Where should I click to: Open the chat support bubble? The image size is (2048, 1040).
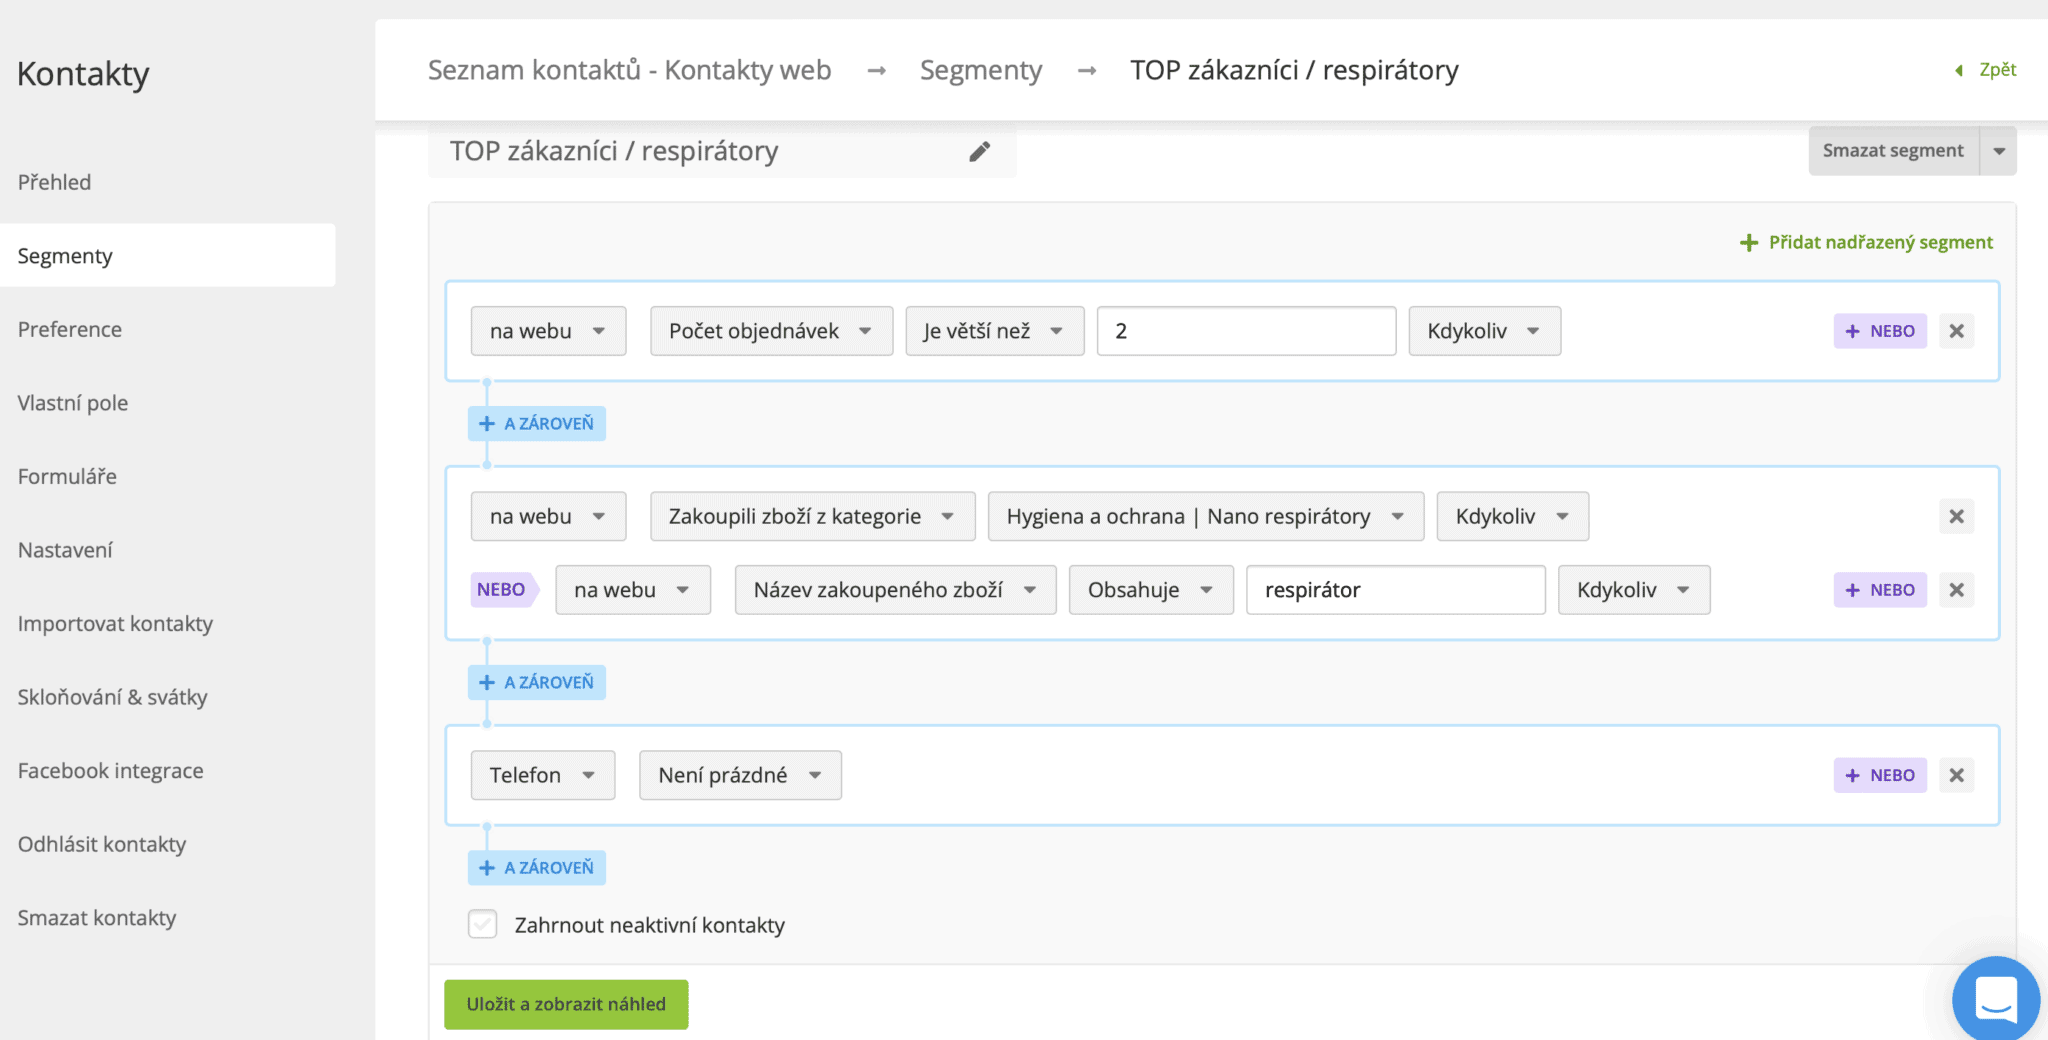pyautogui.click(x=1995, y=999)
